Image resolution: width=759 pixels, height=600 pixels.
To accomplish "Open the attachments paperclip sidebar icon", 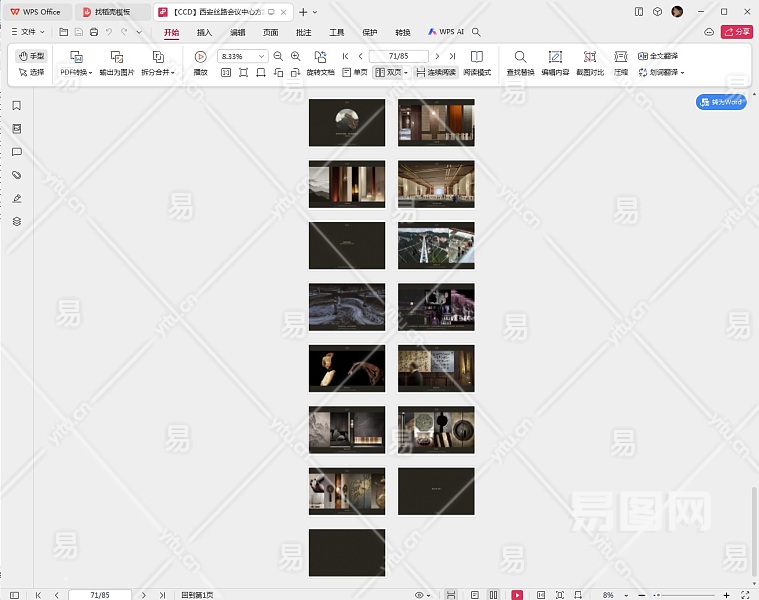I will pyautogui.click(x=16, y=175).
